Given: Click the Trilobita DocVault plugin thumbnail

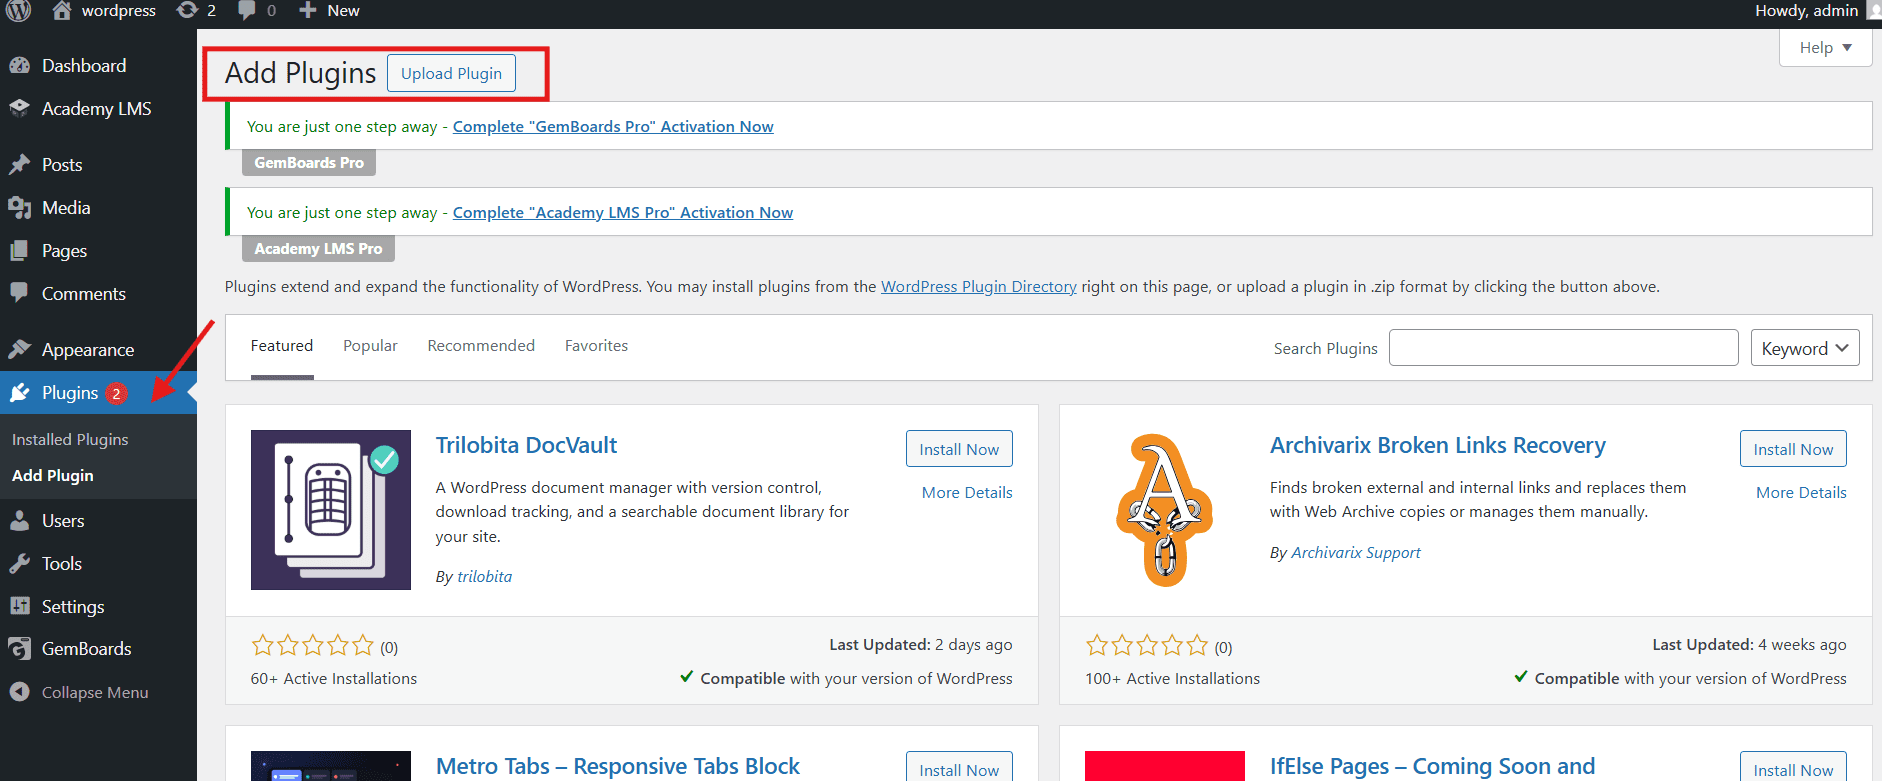Looking at the screenshot, I should pyautogui.click(x=331, y=510).
